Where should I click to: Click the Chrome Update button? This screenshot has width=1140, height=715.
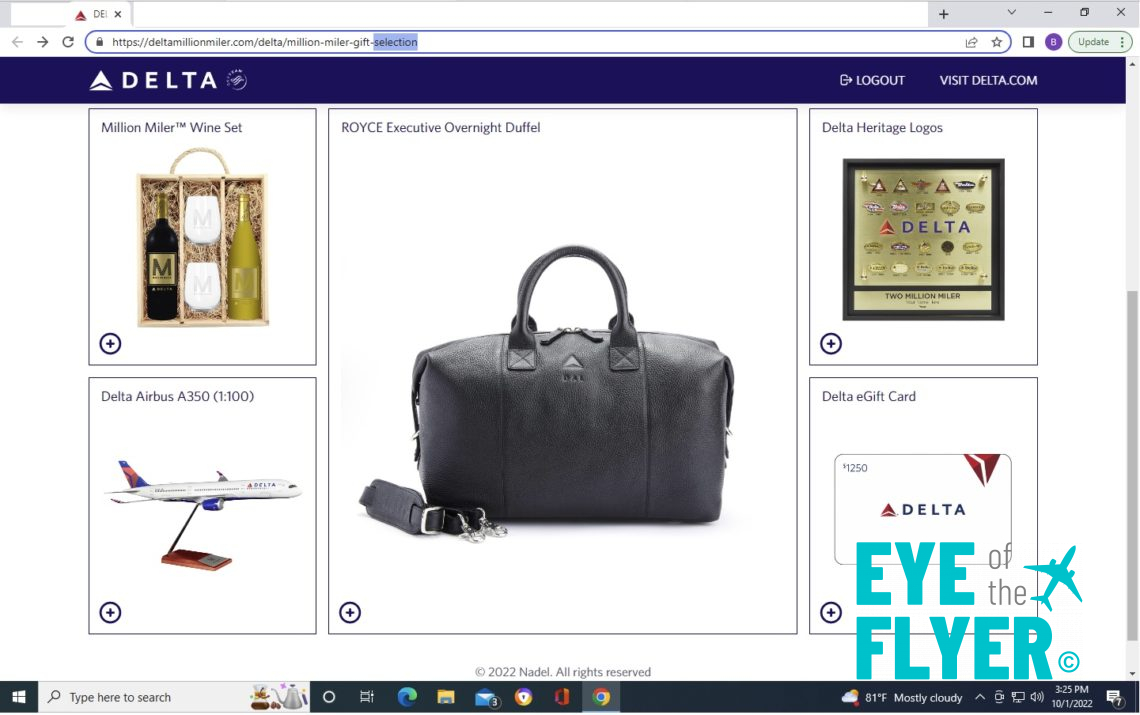click(x=1100, y=42)
